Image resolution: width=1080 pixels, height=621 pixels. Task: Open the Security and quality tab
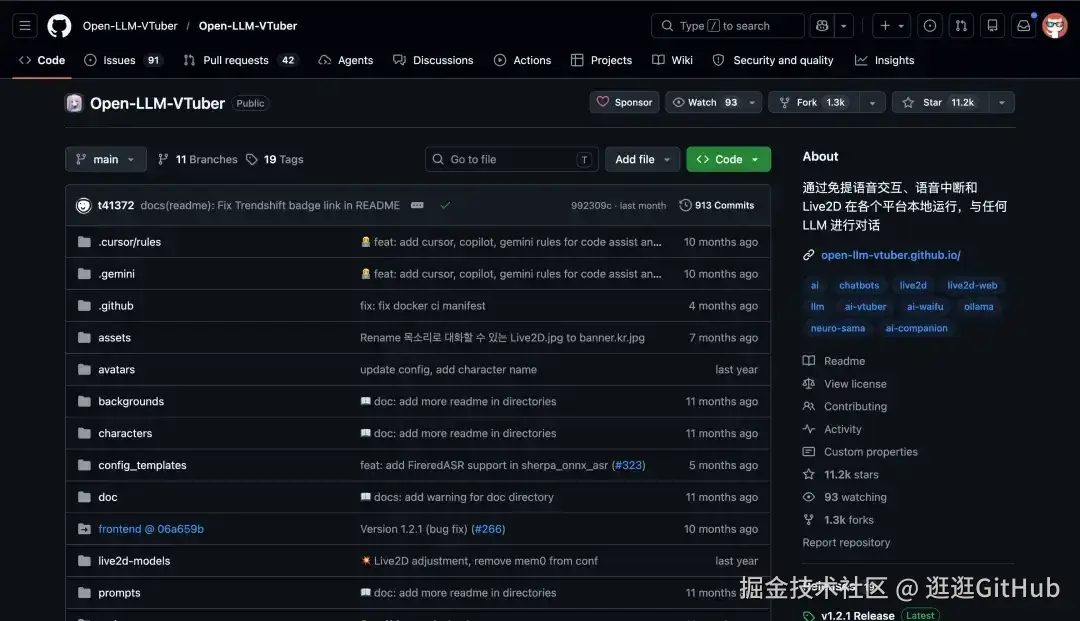[x=773, y=61]
